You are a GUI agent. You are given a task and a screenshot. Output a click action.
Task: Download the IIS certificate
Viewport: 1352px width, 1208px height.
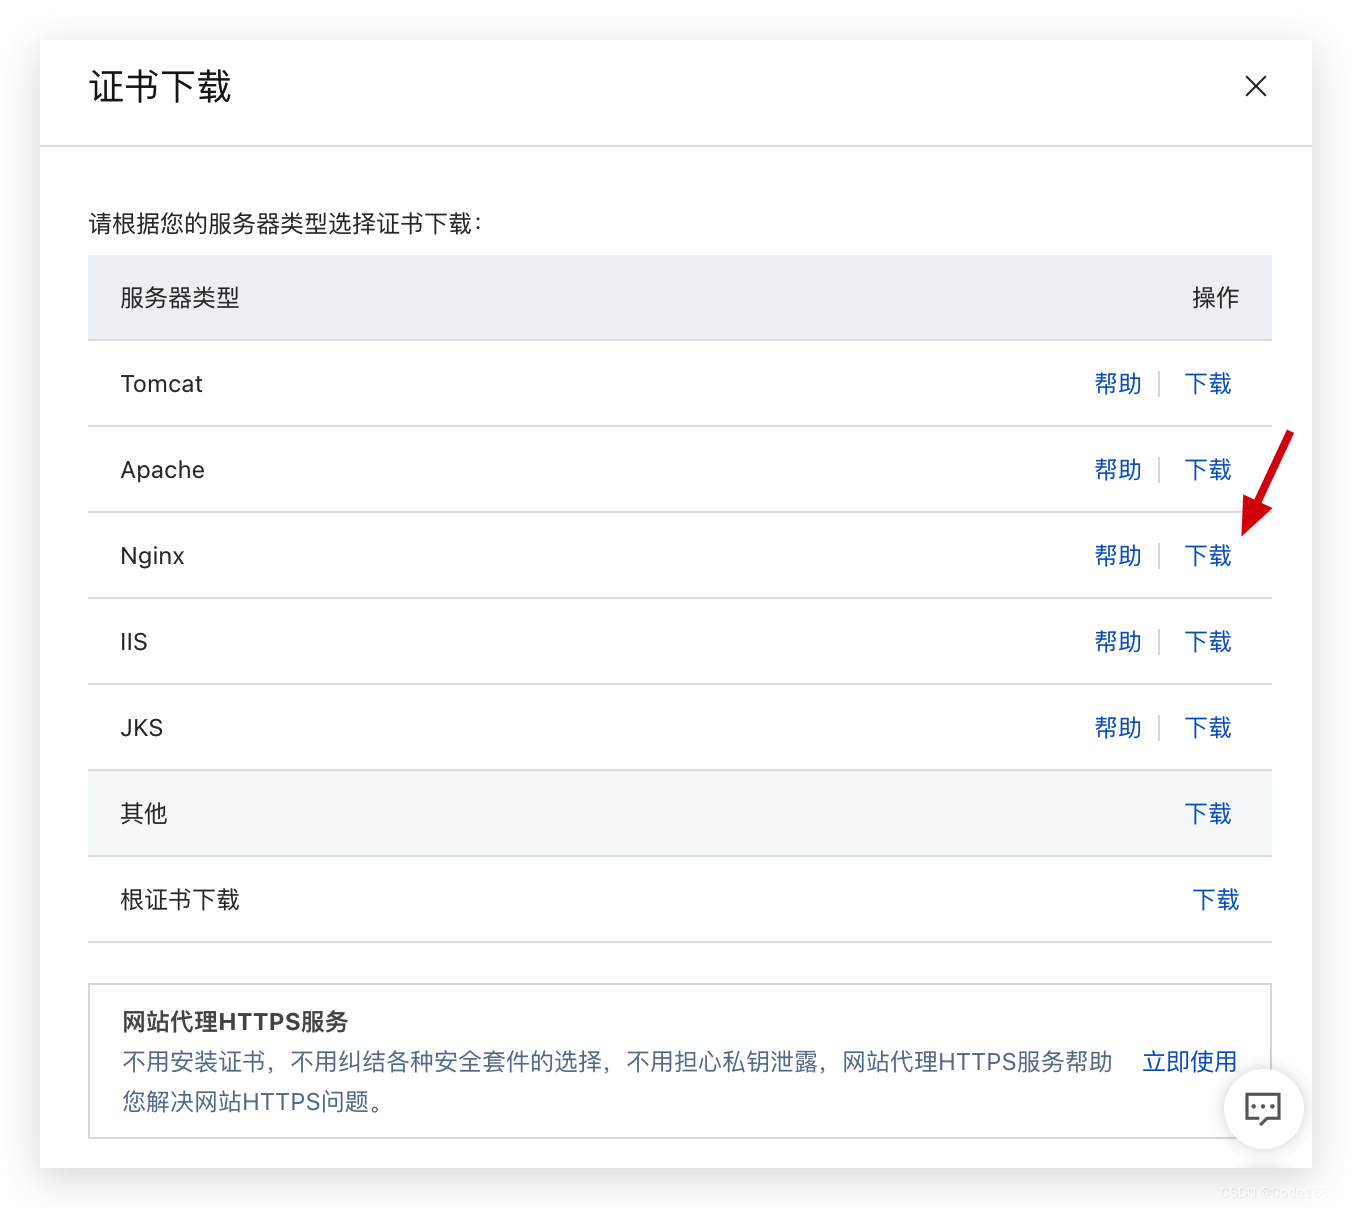pos(1208,642)
